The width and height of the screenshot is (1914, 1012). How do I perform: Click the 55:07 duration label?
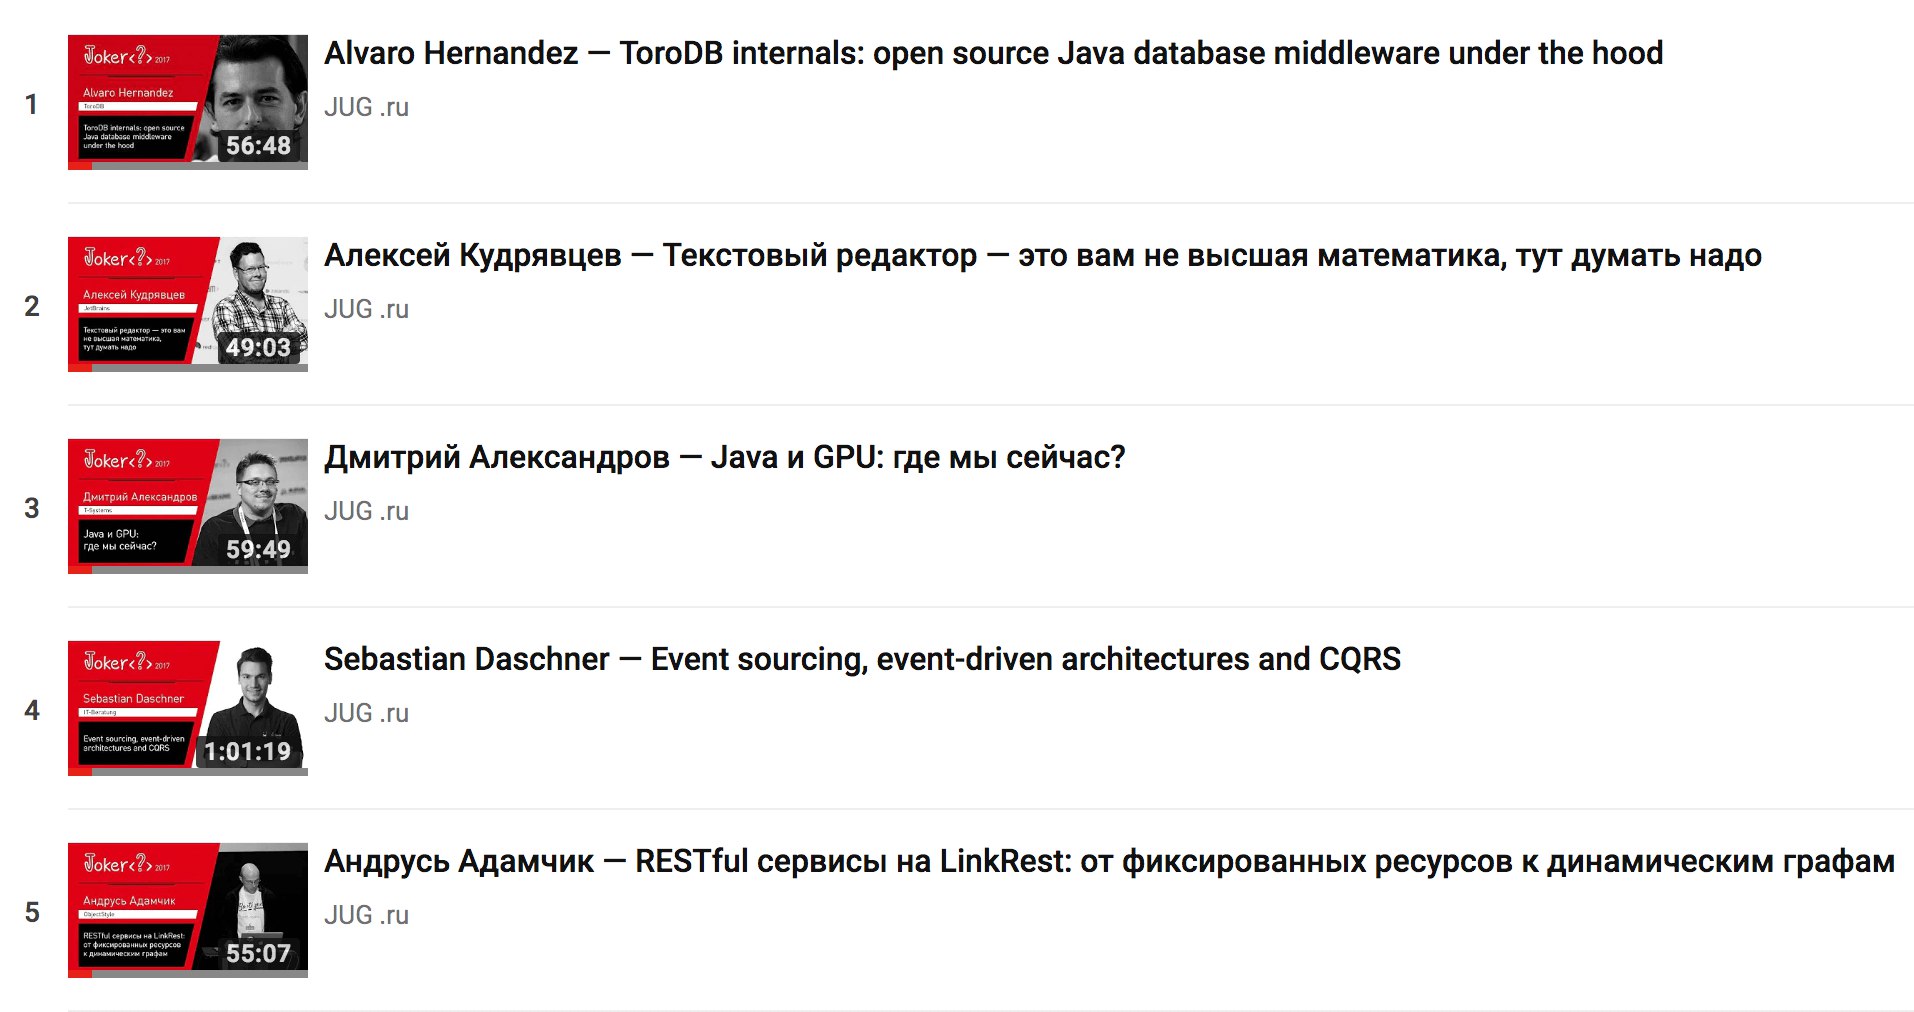[258, 954]
